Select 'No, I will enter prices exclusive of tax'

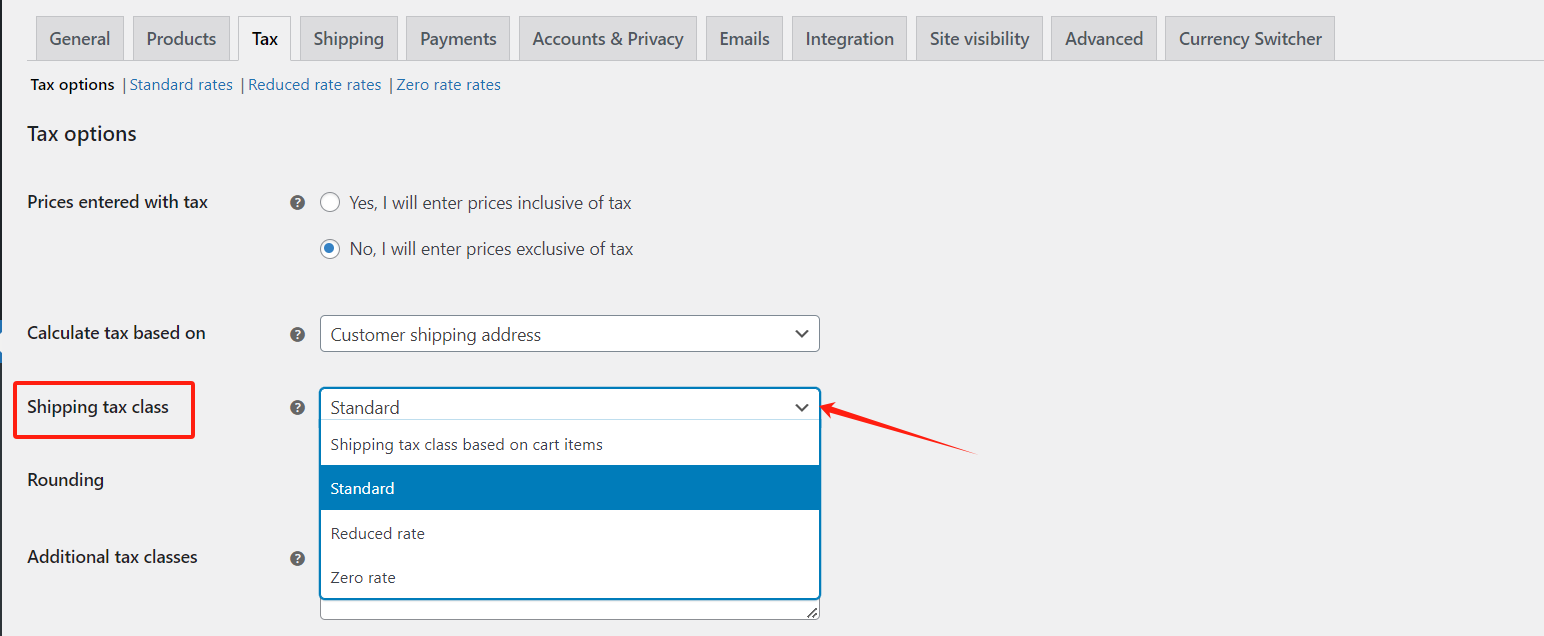[330, 249]
